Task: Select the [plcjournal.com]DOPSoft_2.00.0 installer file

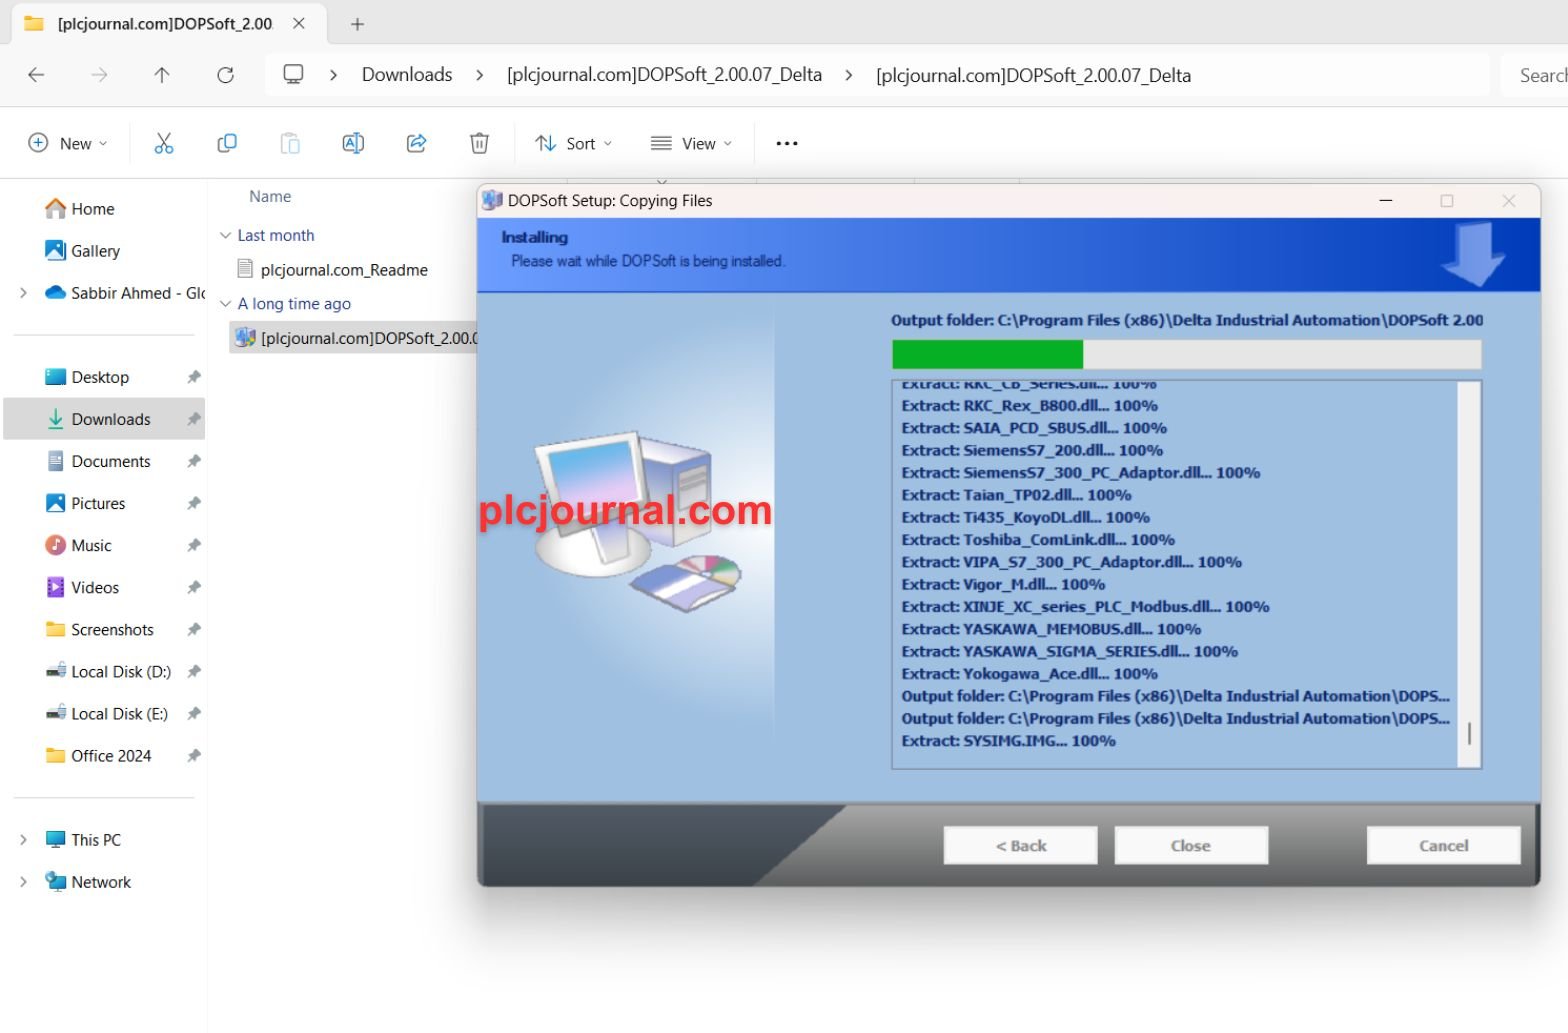Action: pyautogui.click(x=355, y=338)
